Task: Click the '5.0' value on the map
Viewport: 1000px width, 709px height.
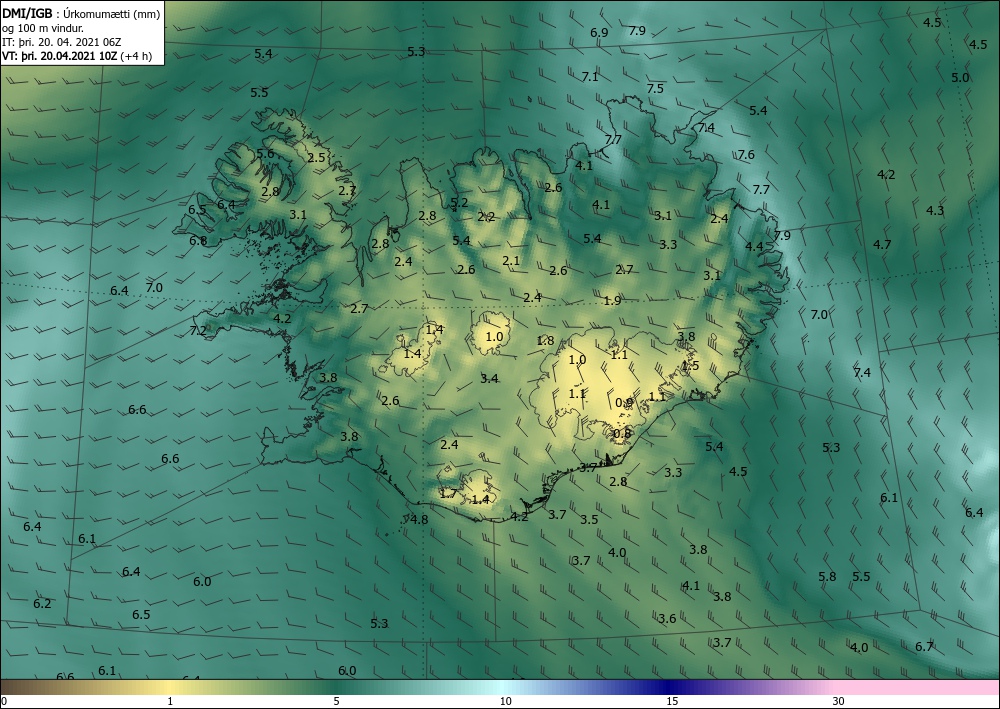Action: 960,78
